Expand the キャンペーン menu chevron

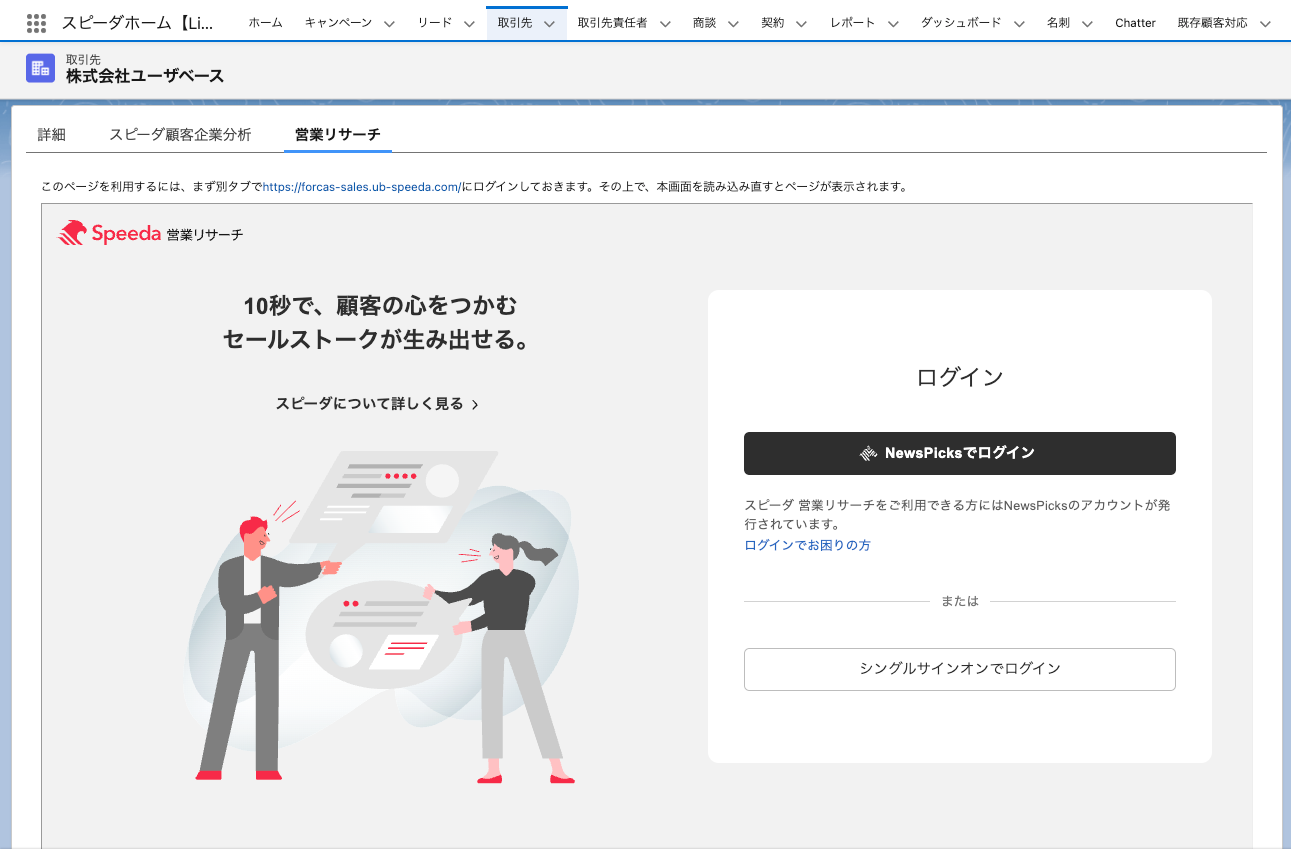(389, 23)
